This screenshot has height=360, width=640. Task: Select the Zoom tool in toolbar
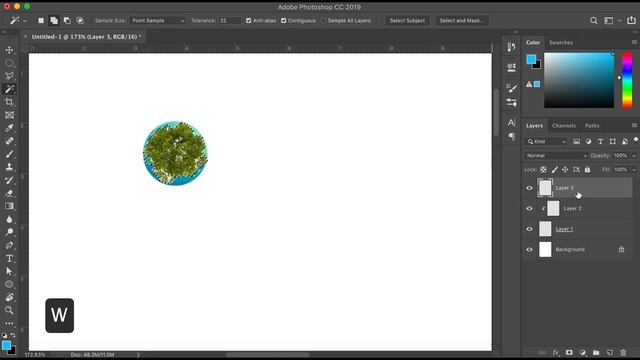pos(9,310)
